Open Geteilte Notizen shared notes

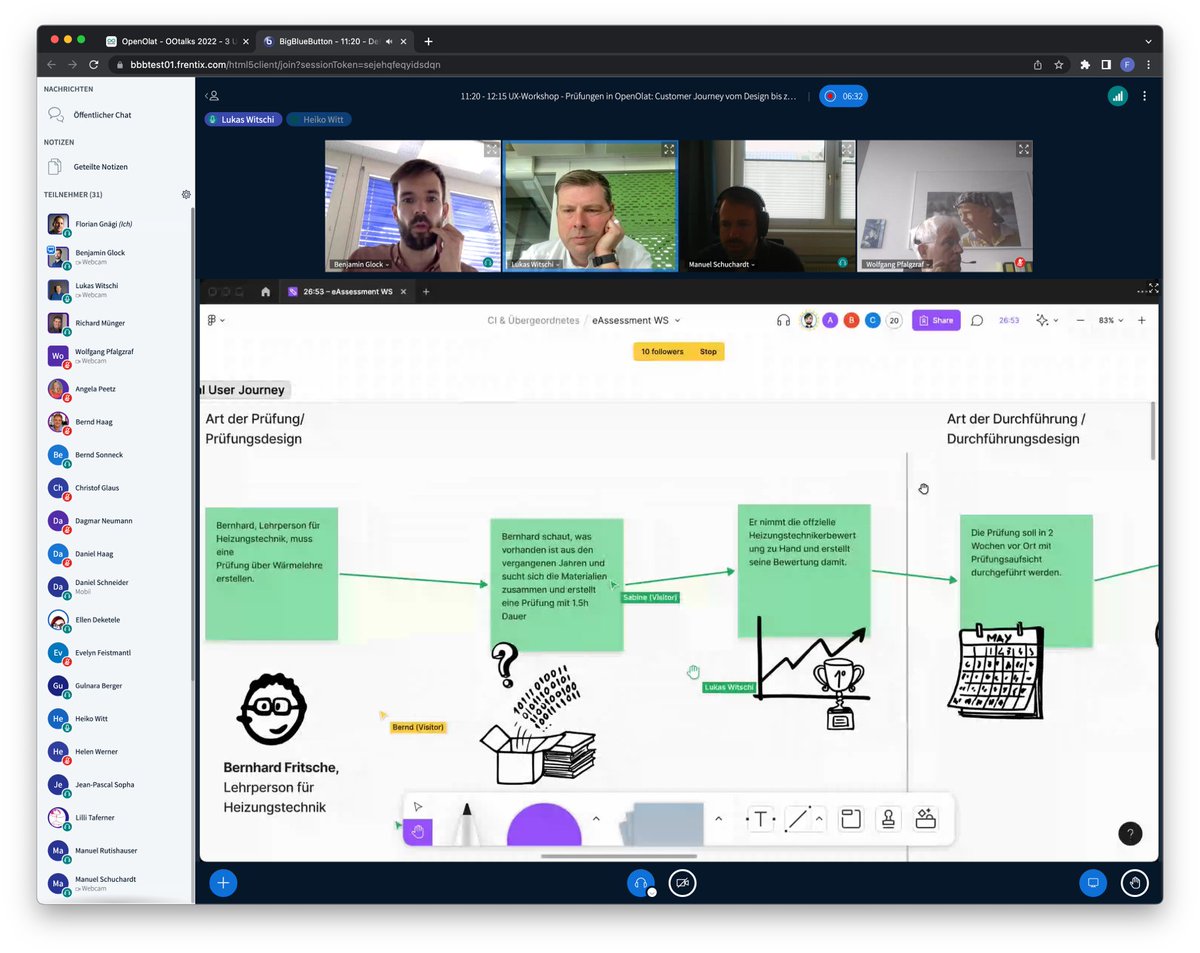tap(100, 167)
